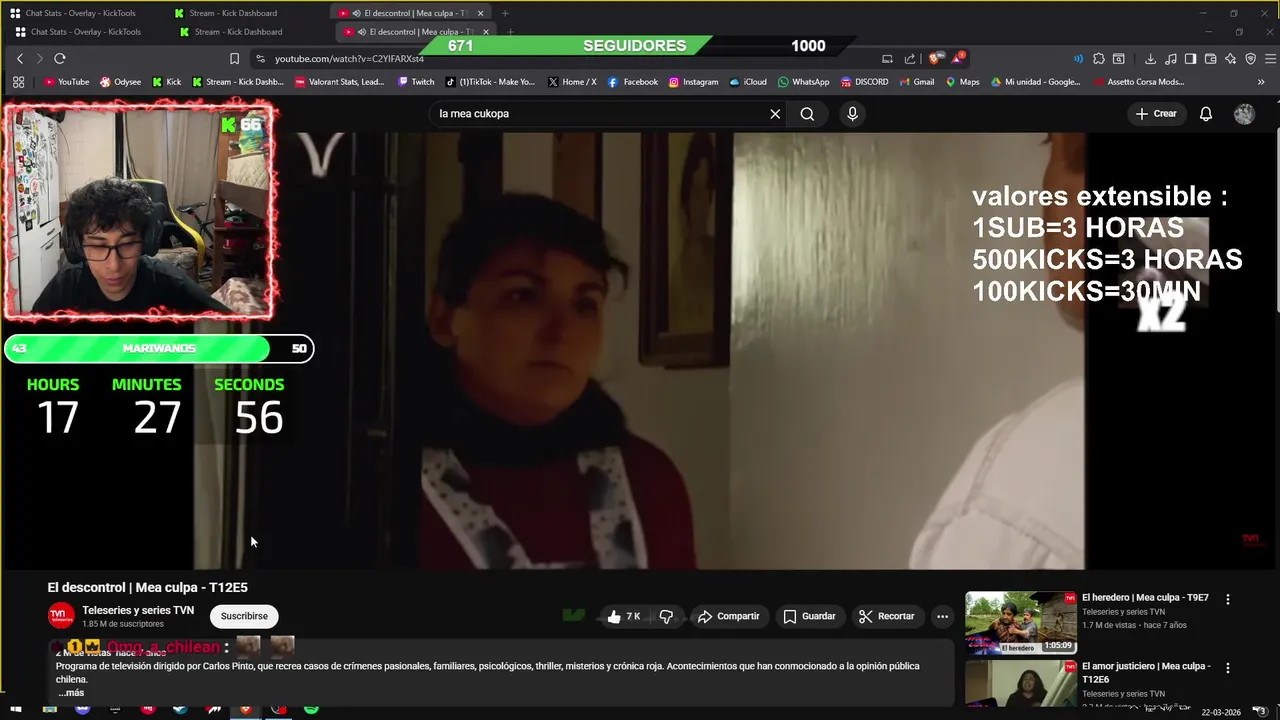Click the YouTube search magnifier button
Image resolution: width=1280 pixels, height=720 pixels.
point(807,114)
